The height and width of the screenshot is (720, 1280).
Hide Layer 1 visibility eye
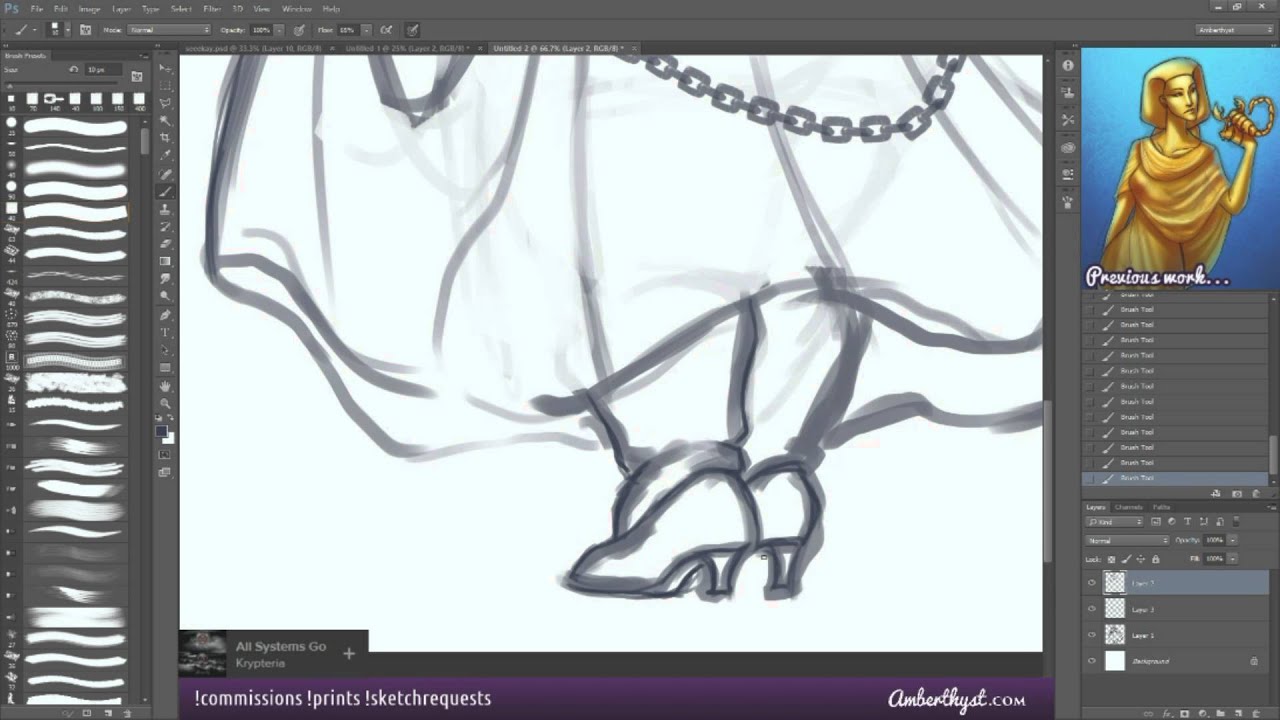1091,635
